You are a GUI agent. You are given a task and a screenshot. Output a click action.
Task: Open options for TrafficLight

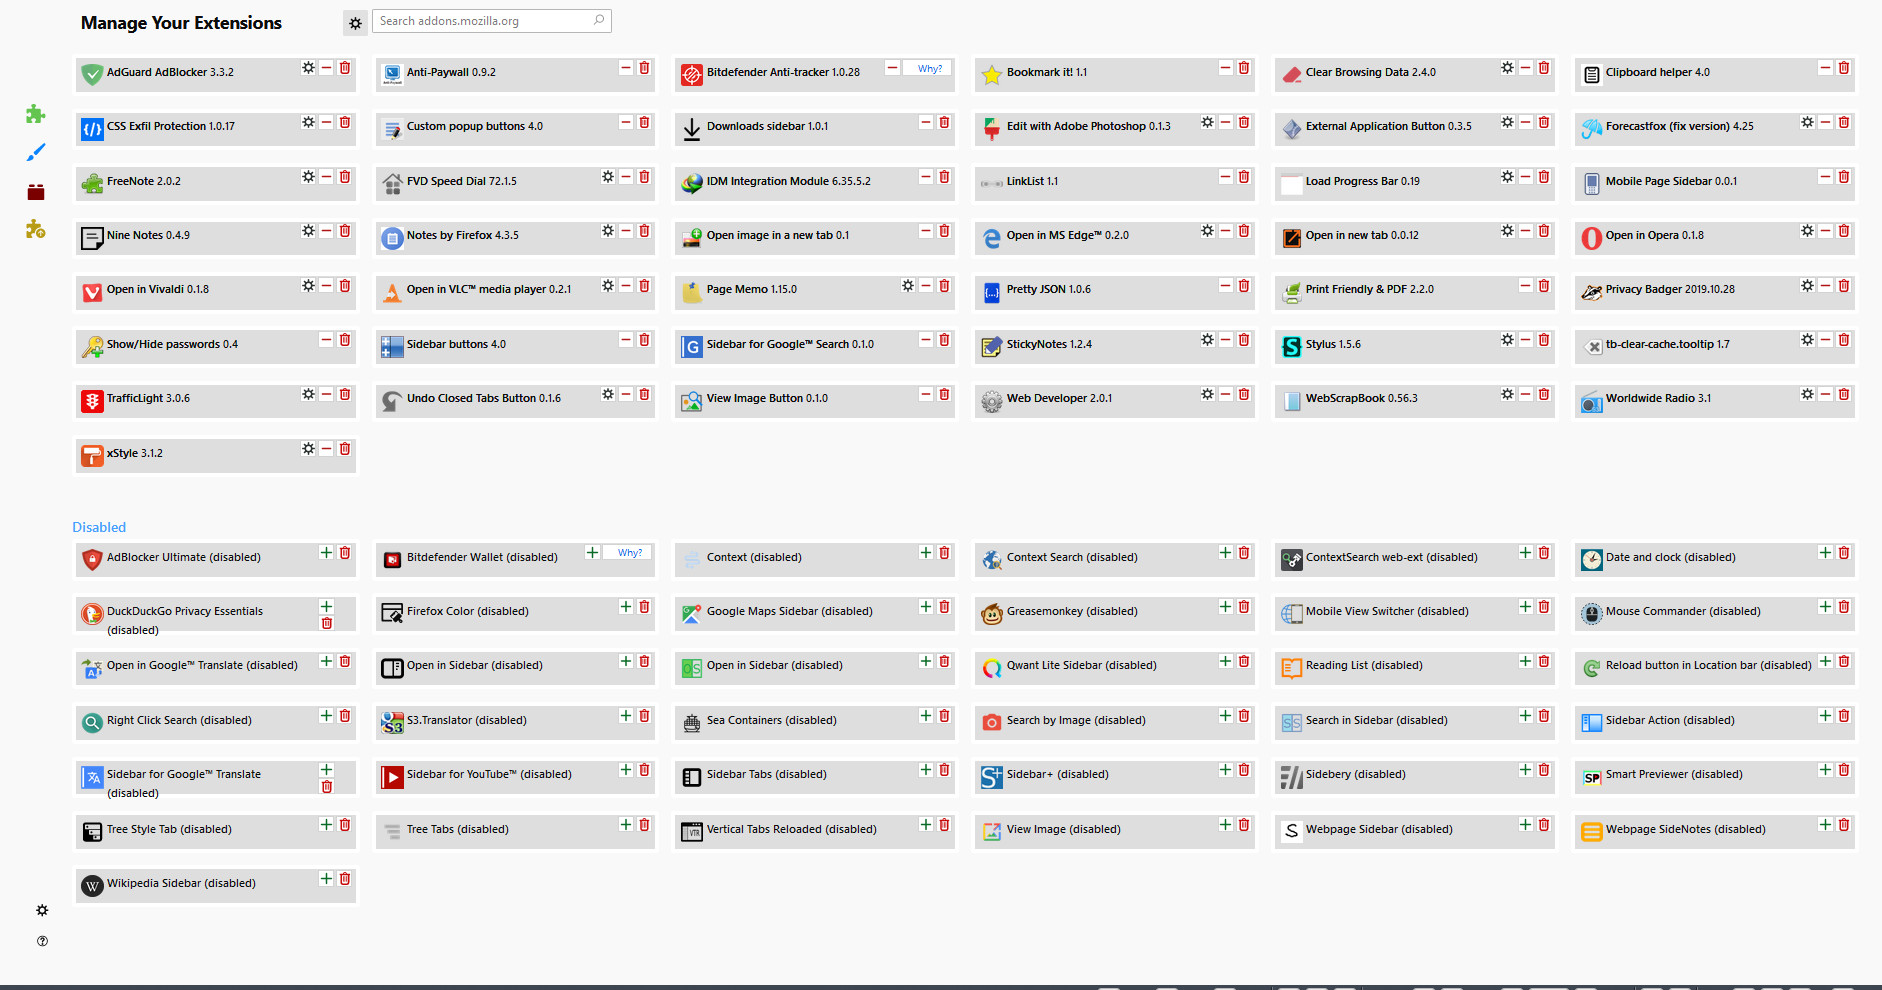click(308, 394)
